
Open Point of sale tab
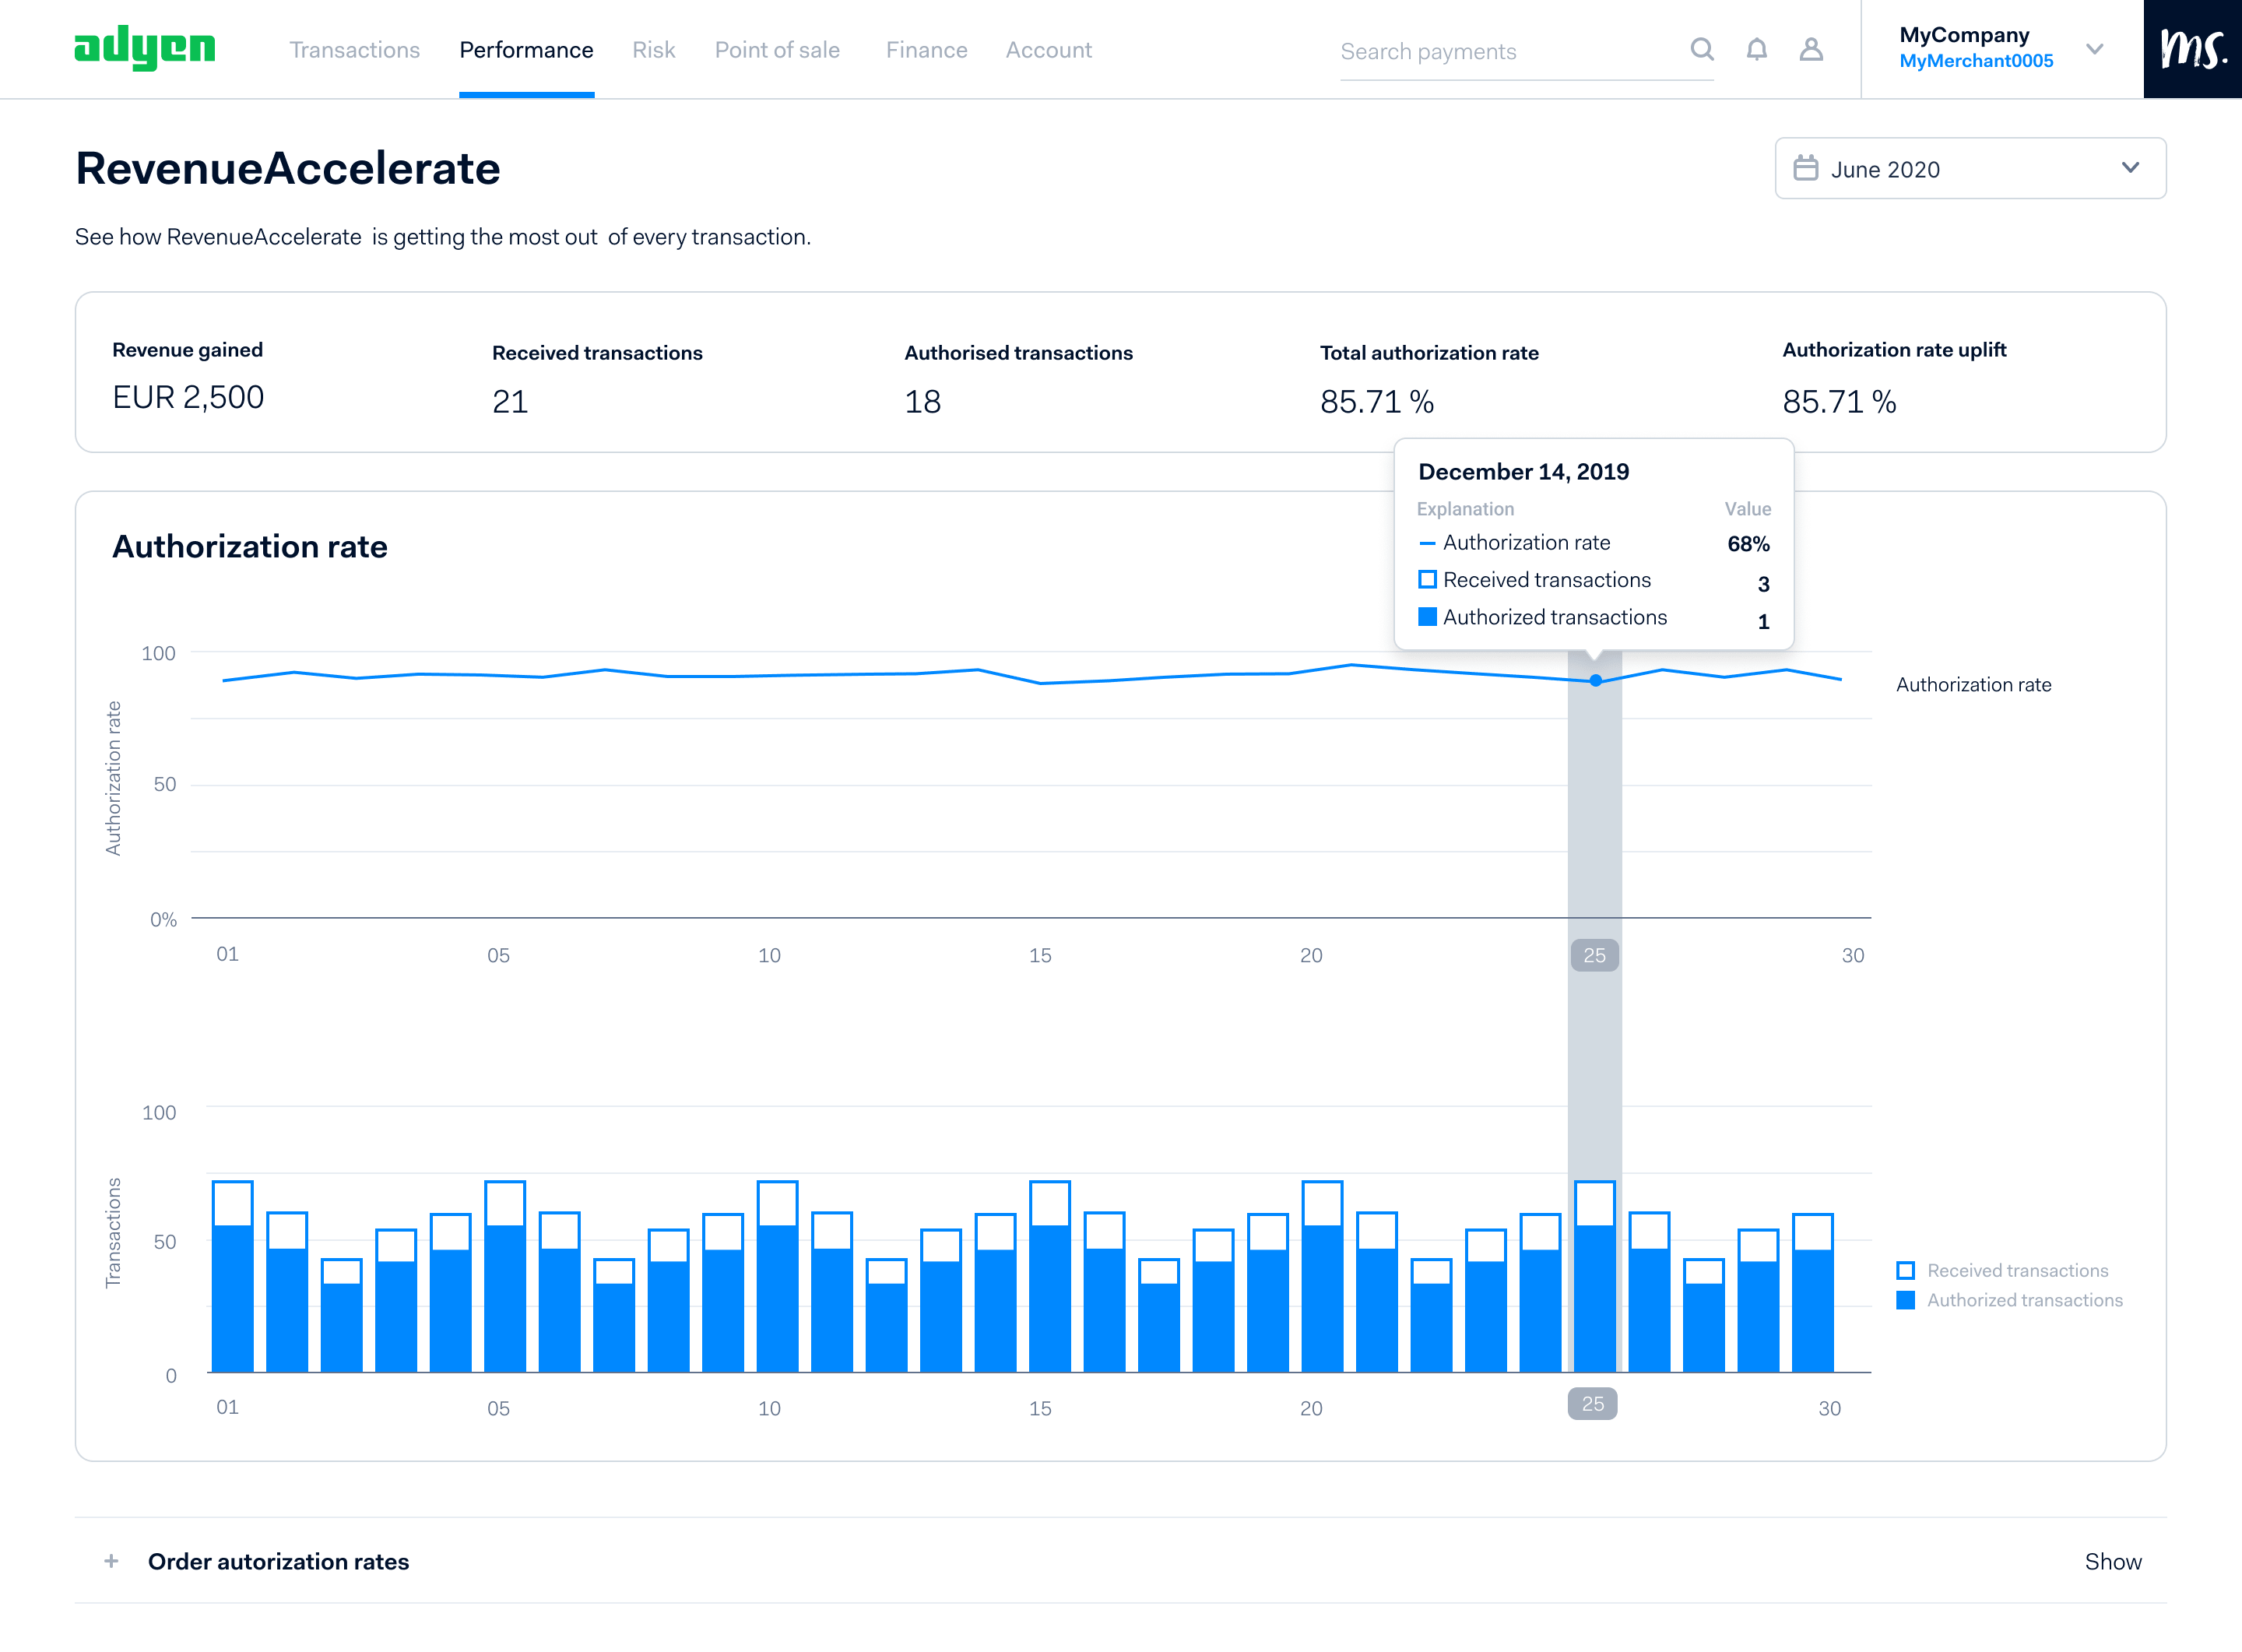click(x=777, y=50)
